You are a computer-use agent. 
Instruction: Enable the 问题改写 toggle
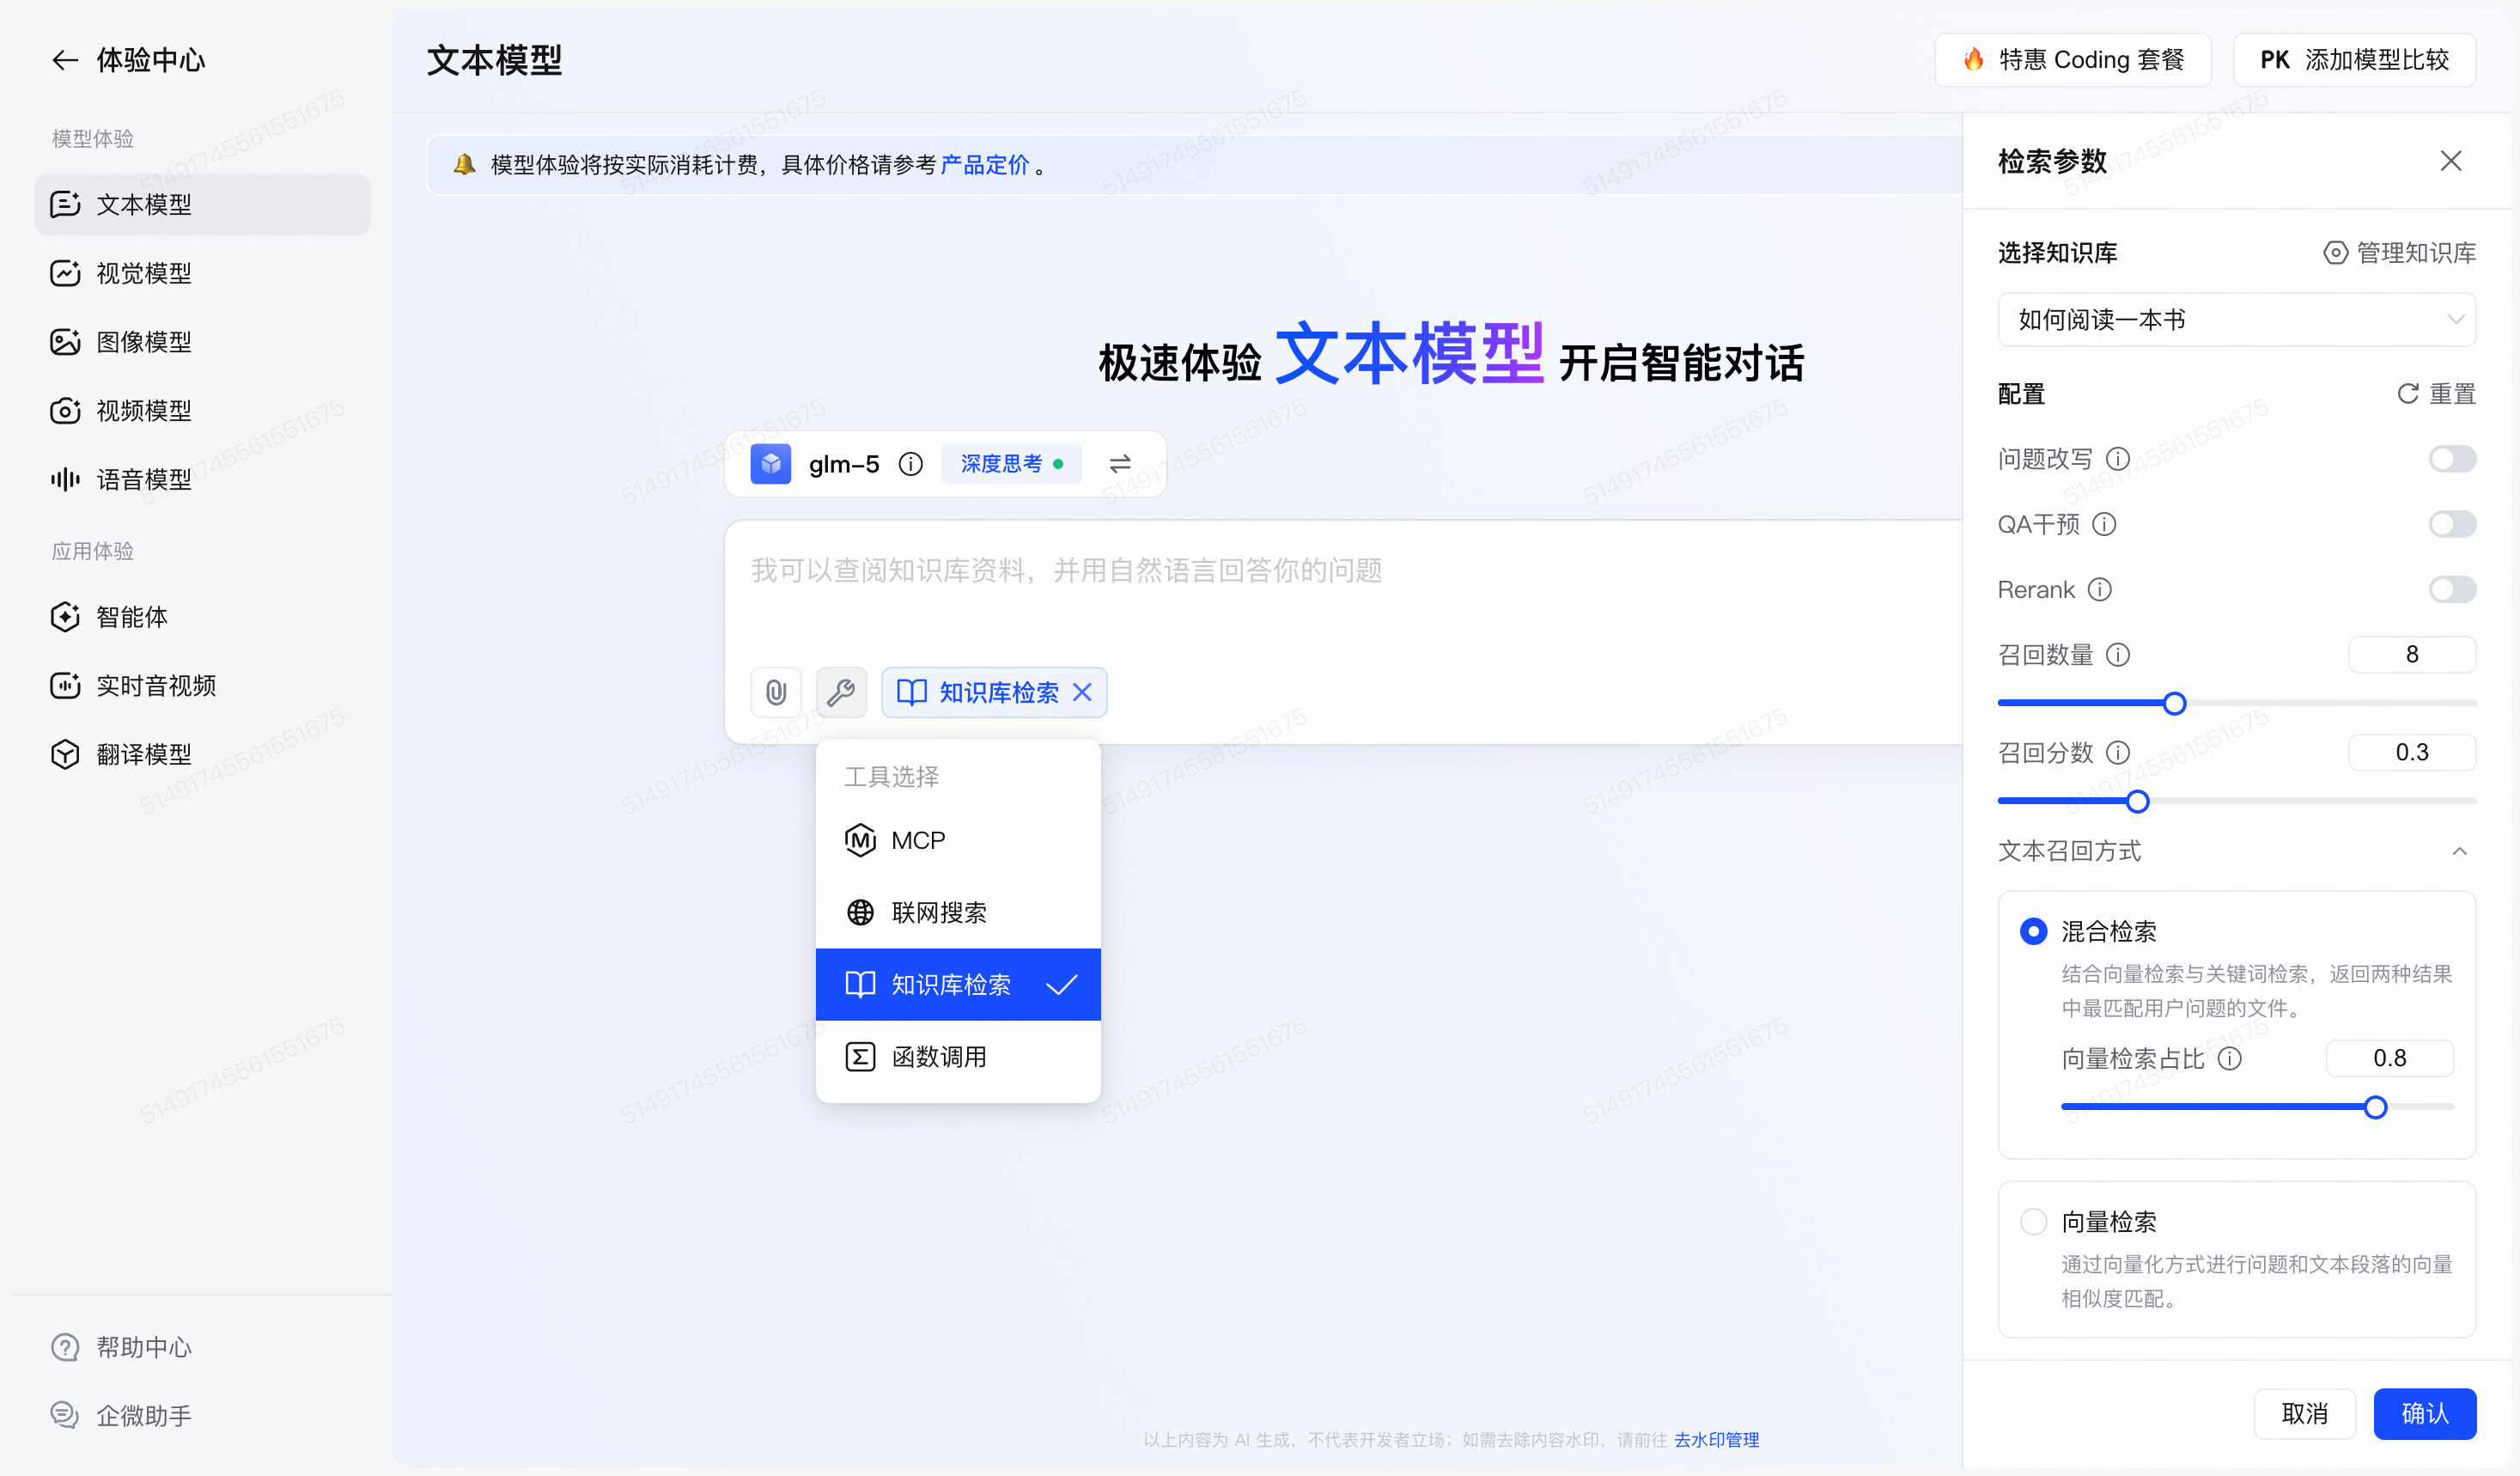2451,459
